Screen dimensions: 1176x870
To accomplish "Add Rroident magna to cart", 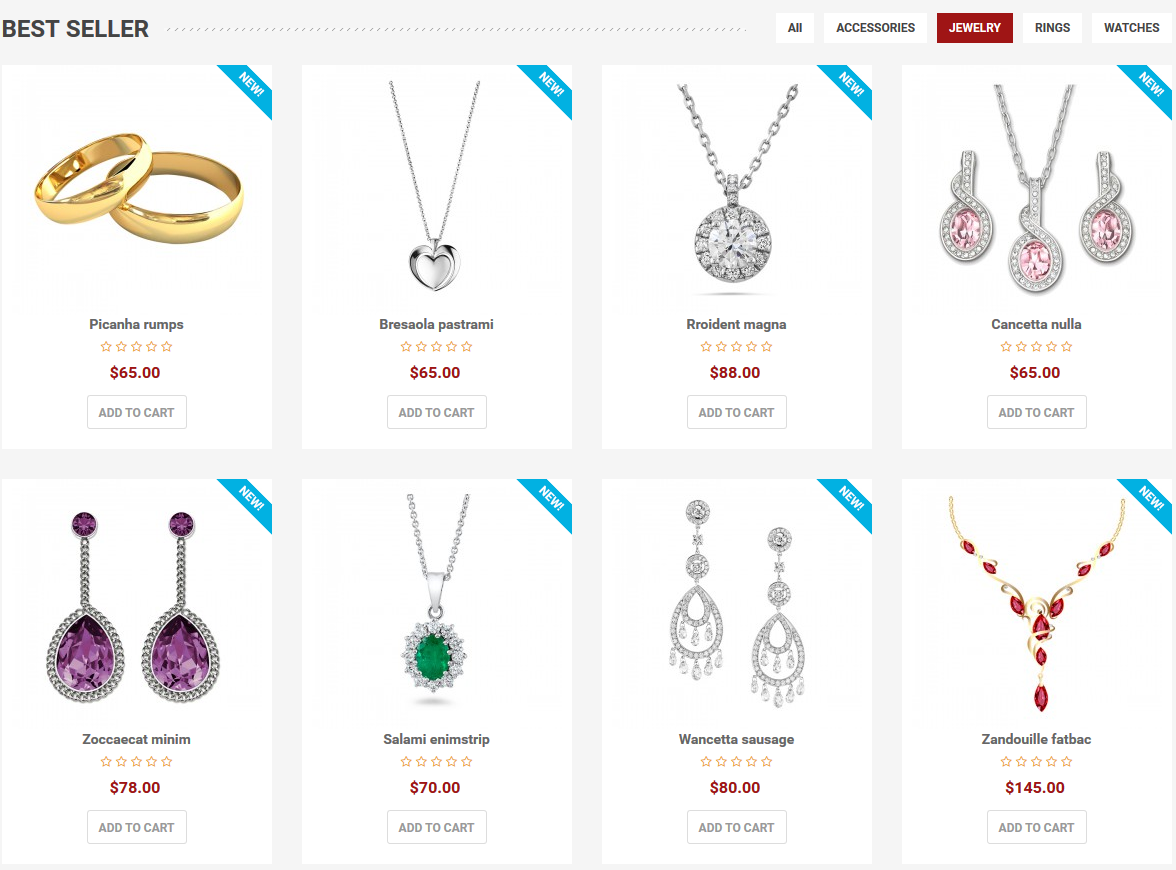I will pyautogui.click(x=736, y=412).
